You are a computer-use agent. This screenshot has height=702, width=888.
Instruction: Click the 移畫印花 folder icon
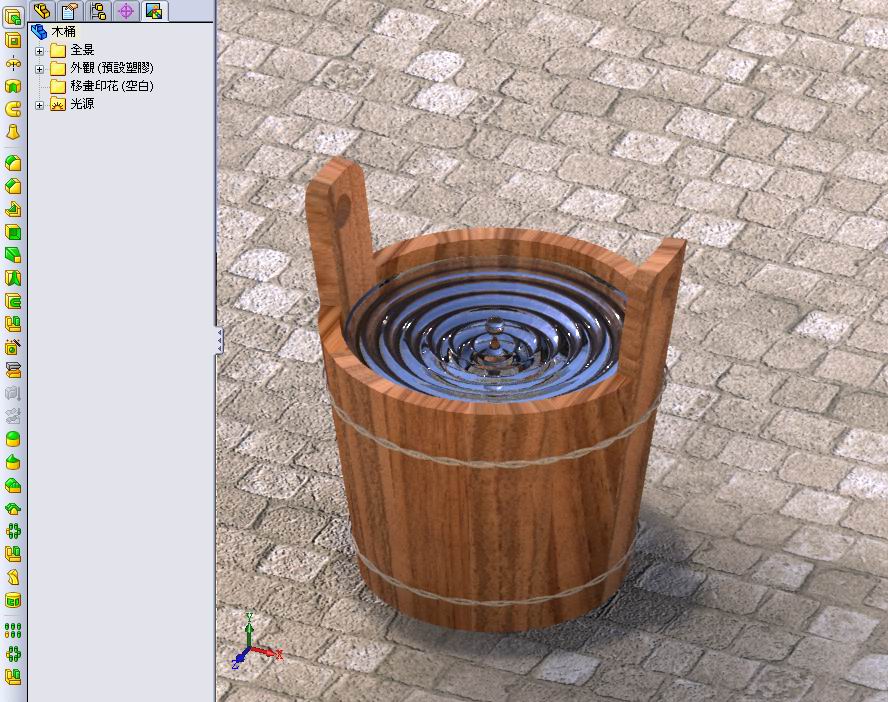(x=58, y=86)
